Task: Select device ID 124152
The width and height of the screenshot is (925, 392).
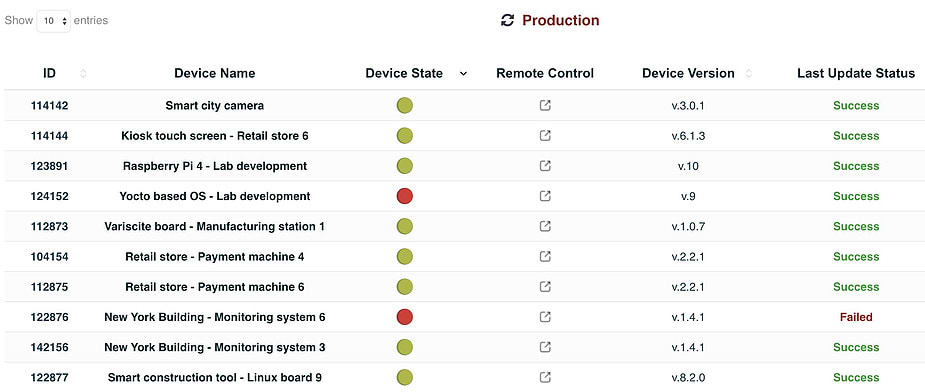Action: click(x=50, y=196)
